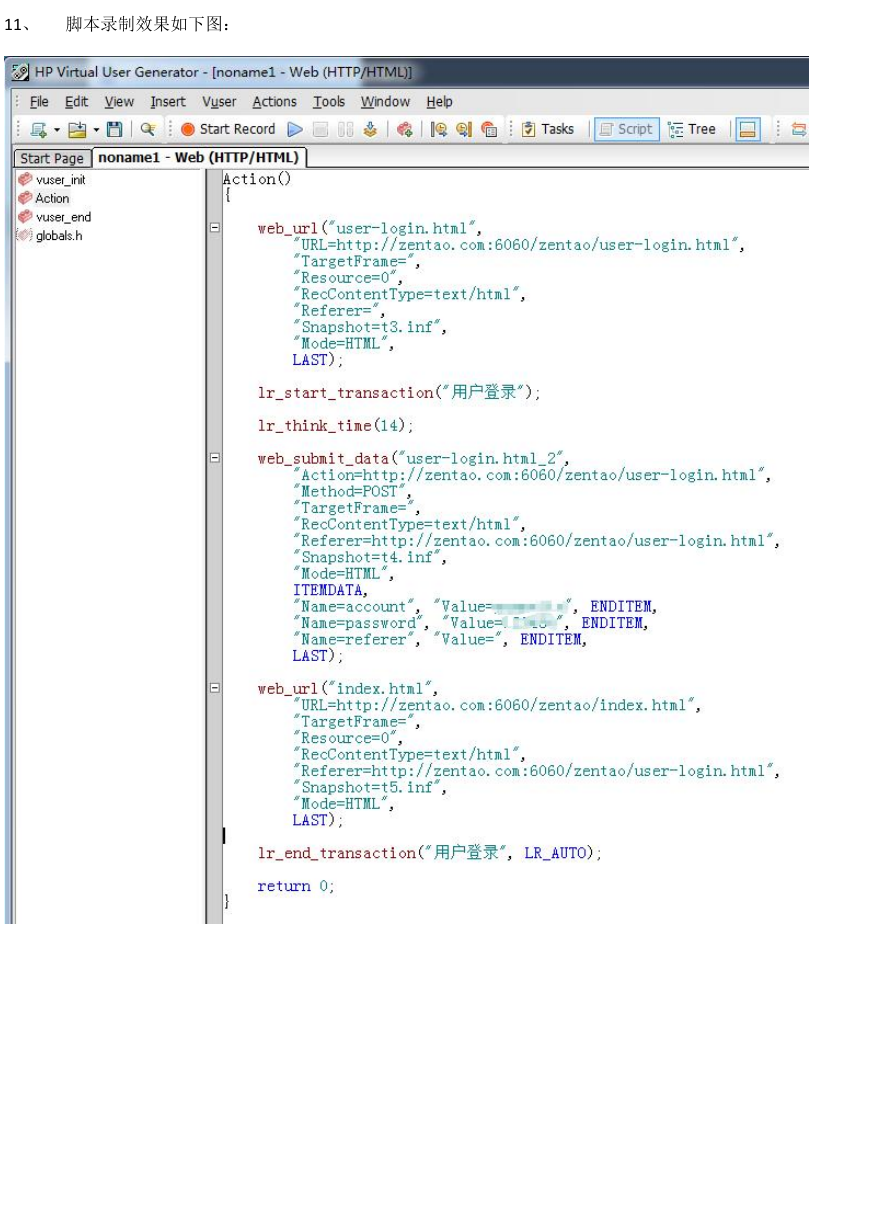This screenshot has height=1228, width=869.
Task: Click the Open Script folder icon
Action: tap(77, 129)
